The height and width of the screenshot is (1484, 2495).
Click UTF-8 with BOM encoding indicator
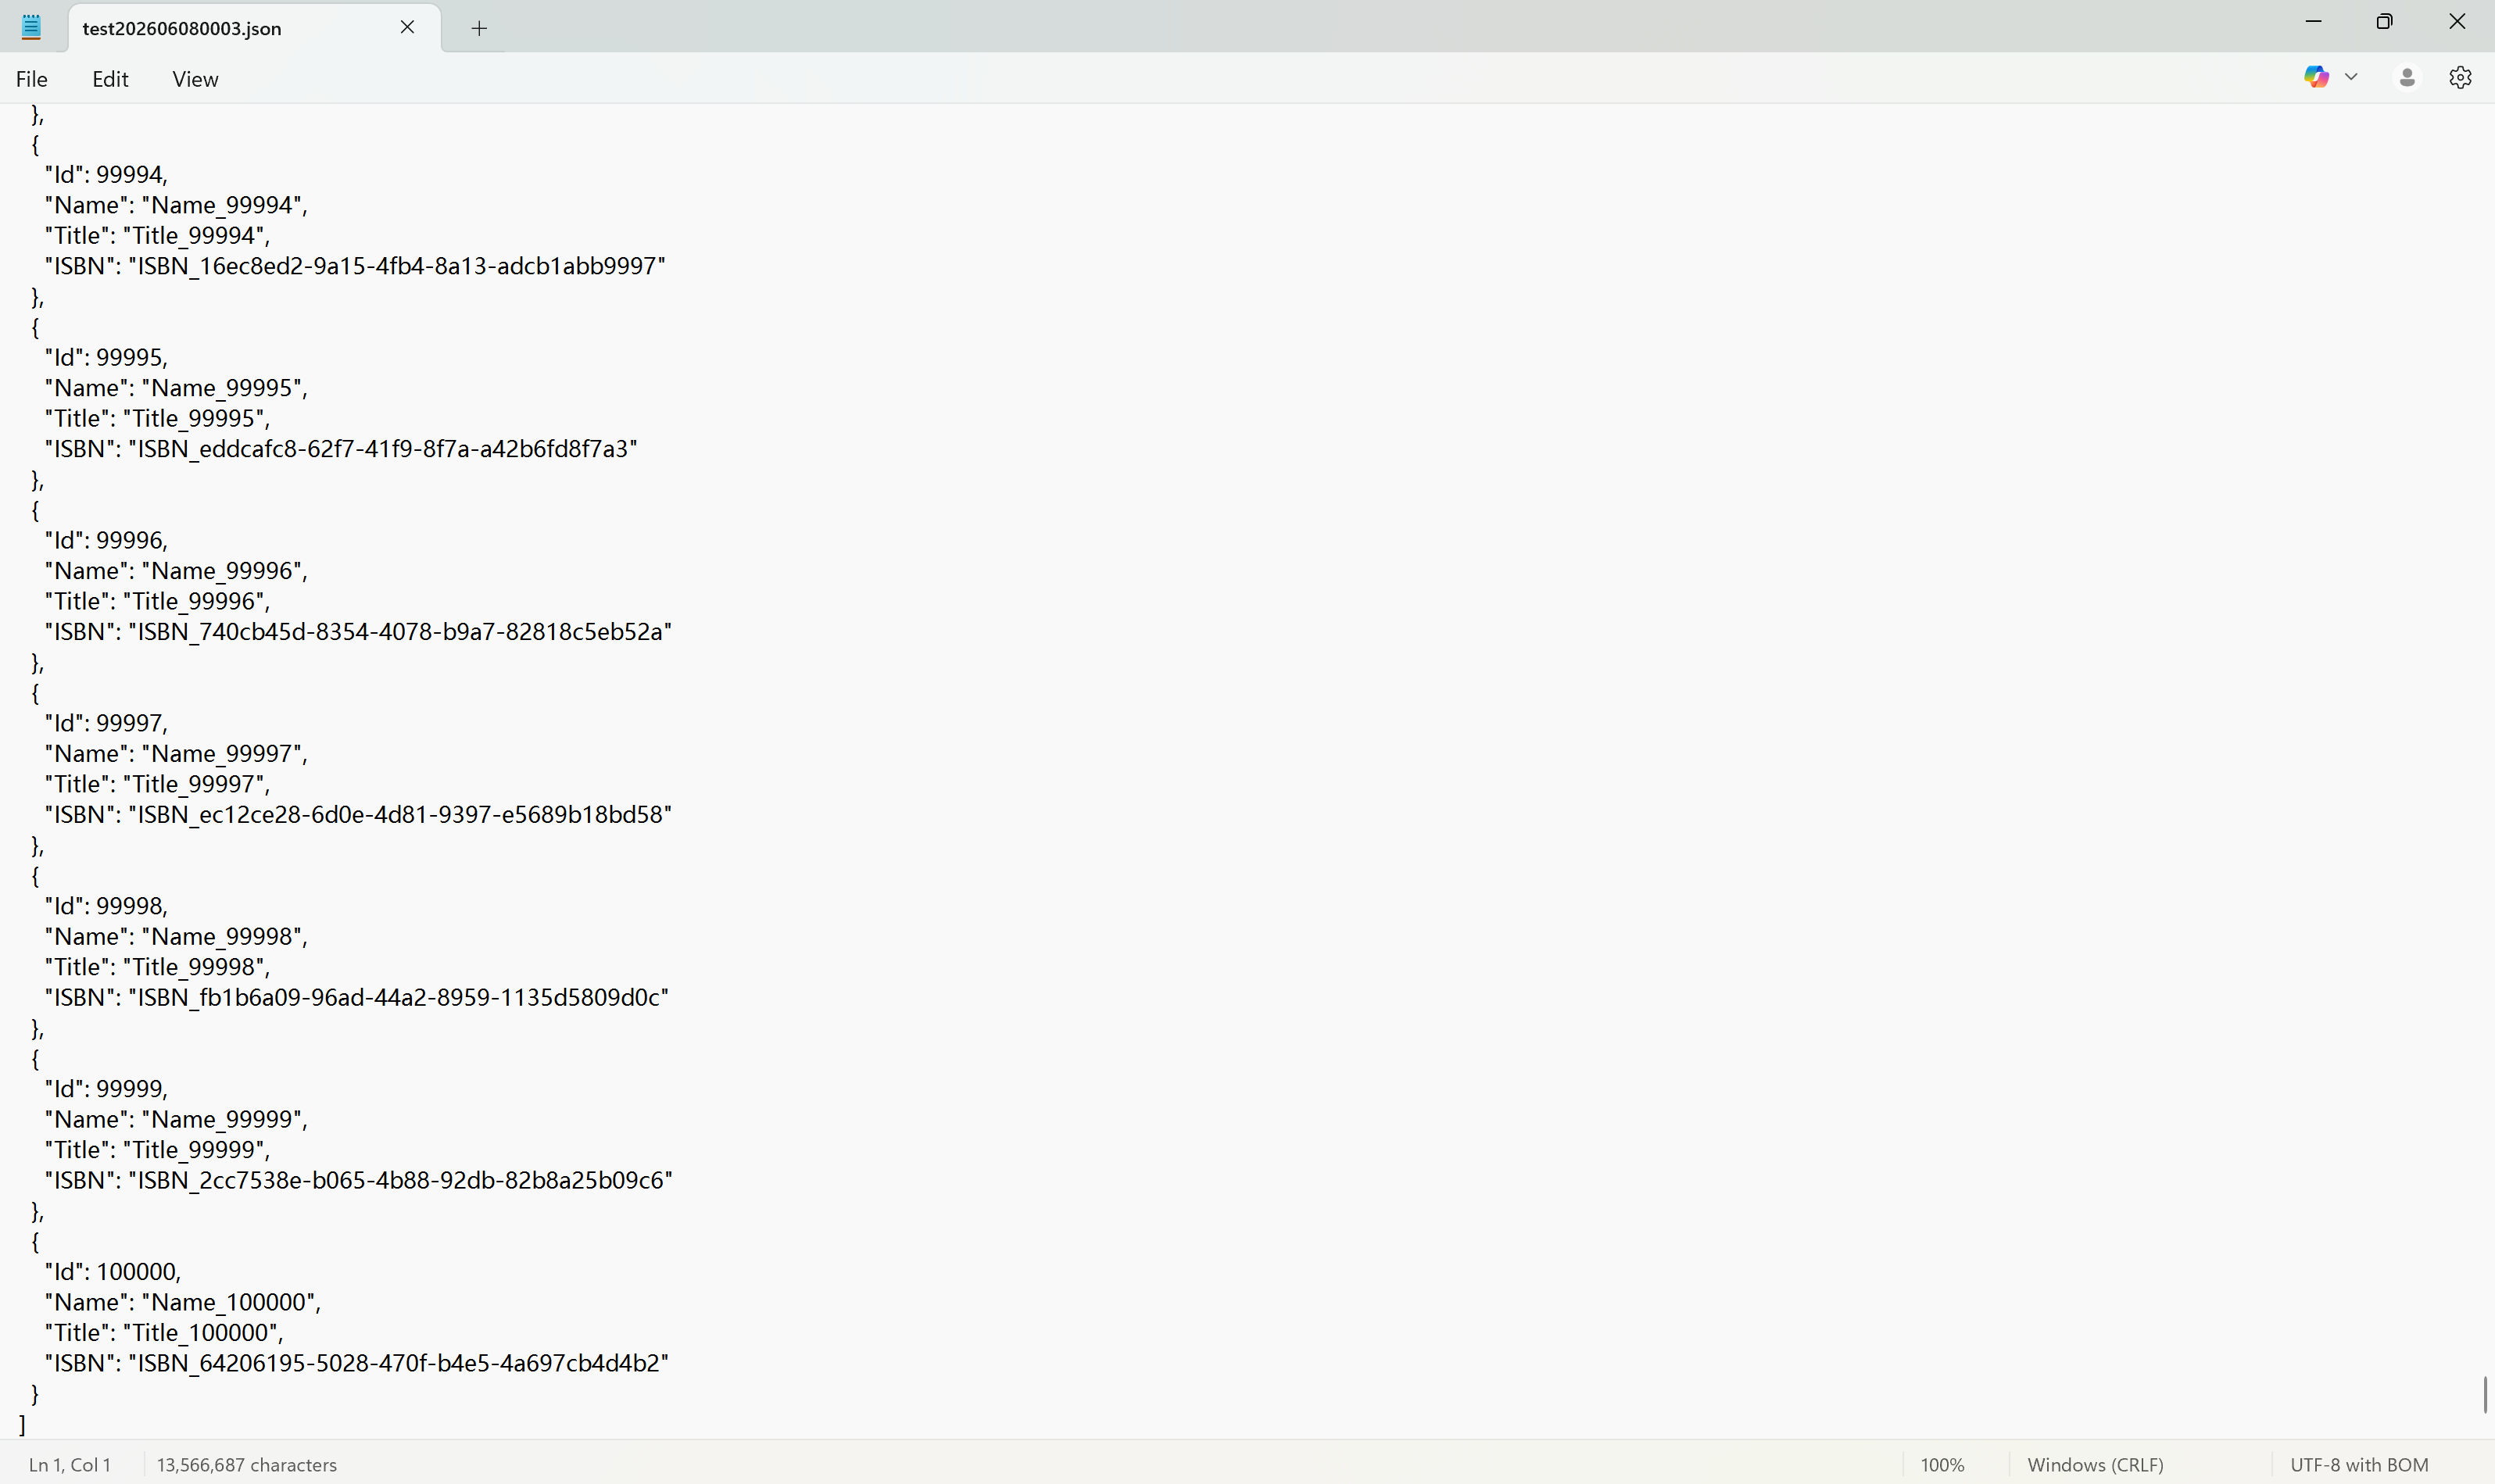2359,1464
